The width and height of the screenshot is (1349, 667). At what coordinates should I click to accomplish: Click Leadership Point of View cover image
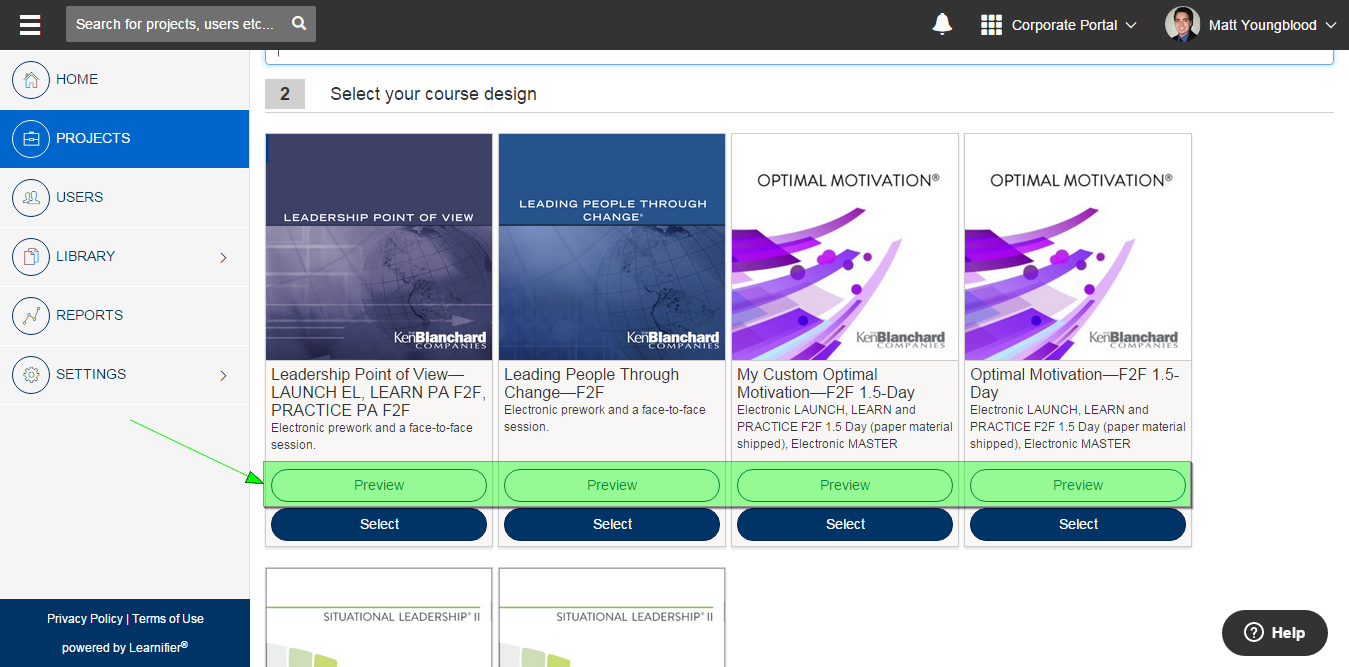[x=379, y=247]
